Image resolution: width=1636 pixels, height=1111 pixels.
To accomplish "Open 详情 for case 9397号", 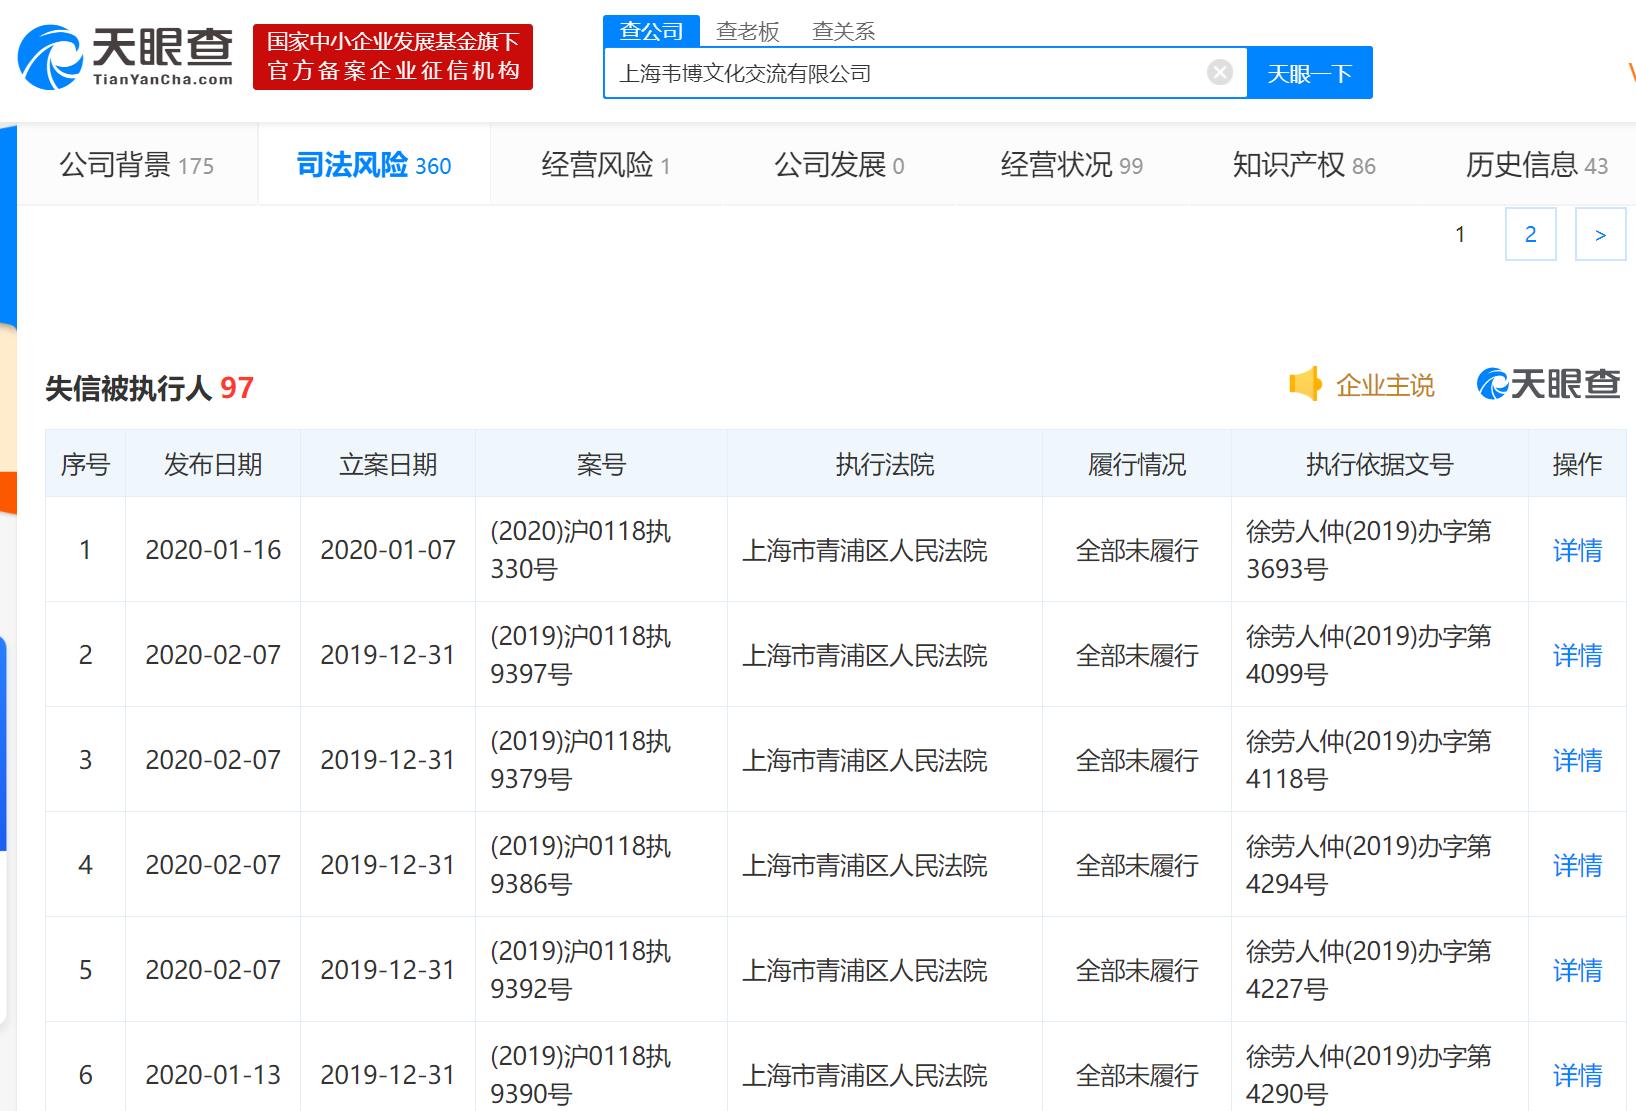I will 1577,655.
